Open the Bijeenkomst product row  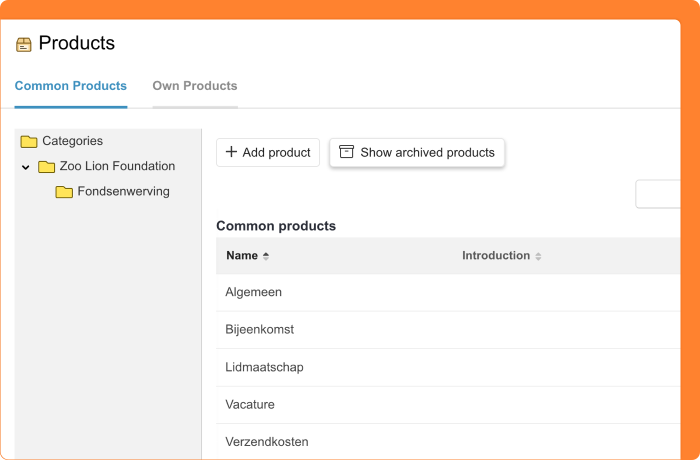click(x=448, y=330)
